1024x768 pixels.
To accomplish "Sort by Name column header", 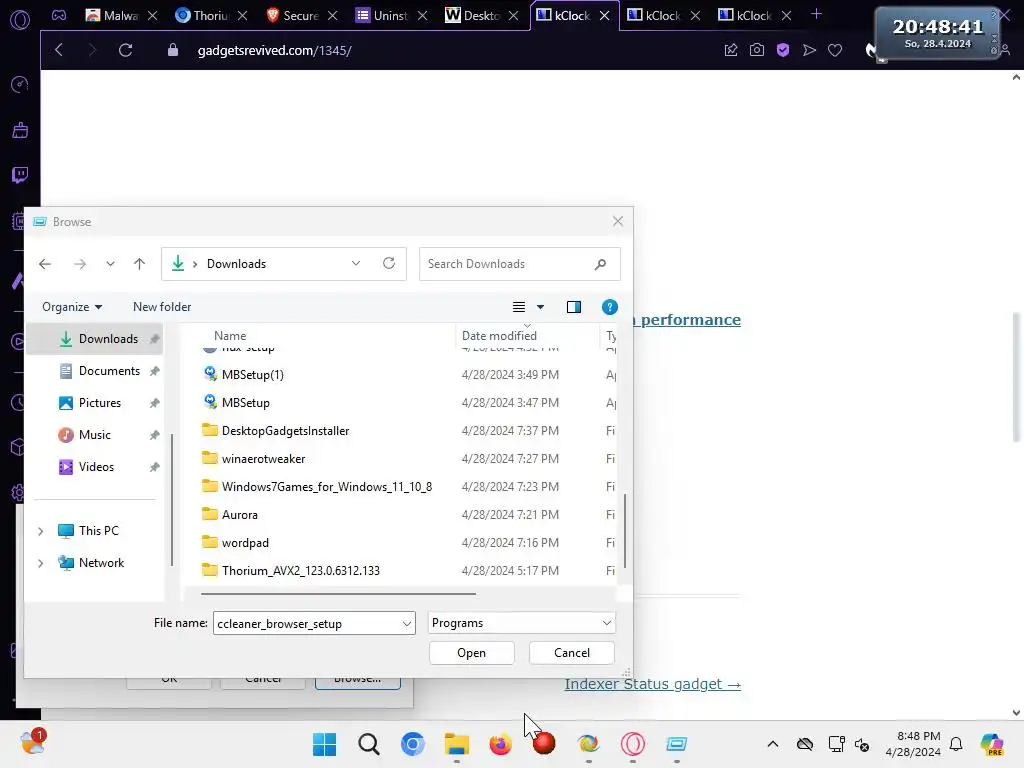I will (x=230, y=336).
